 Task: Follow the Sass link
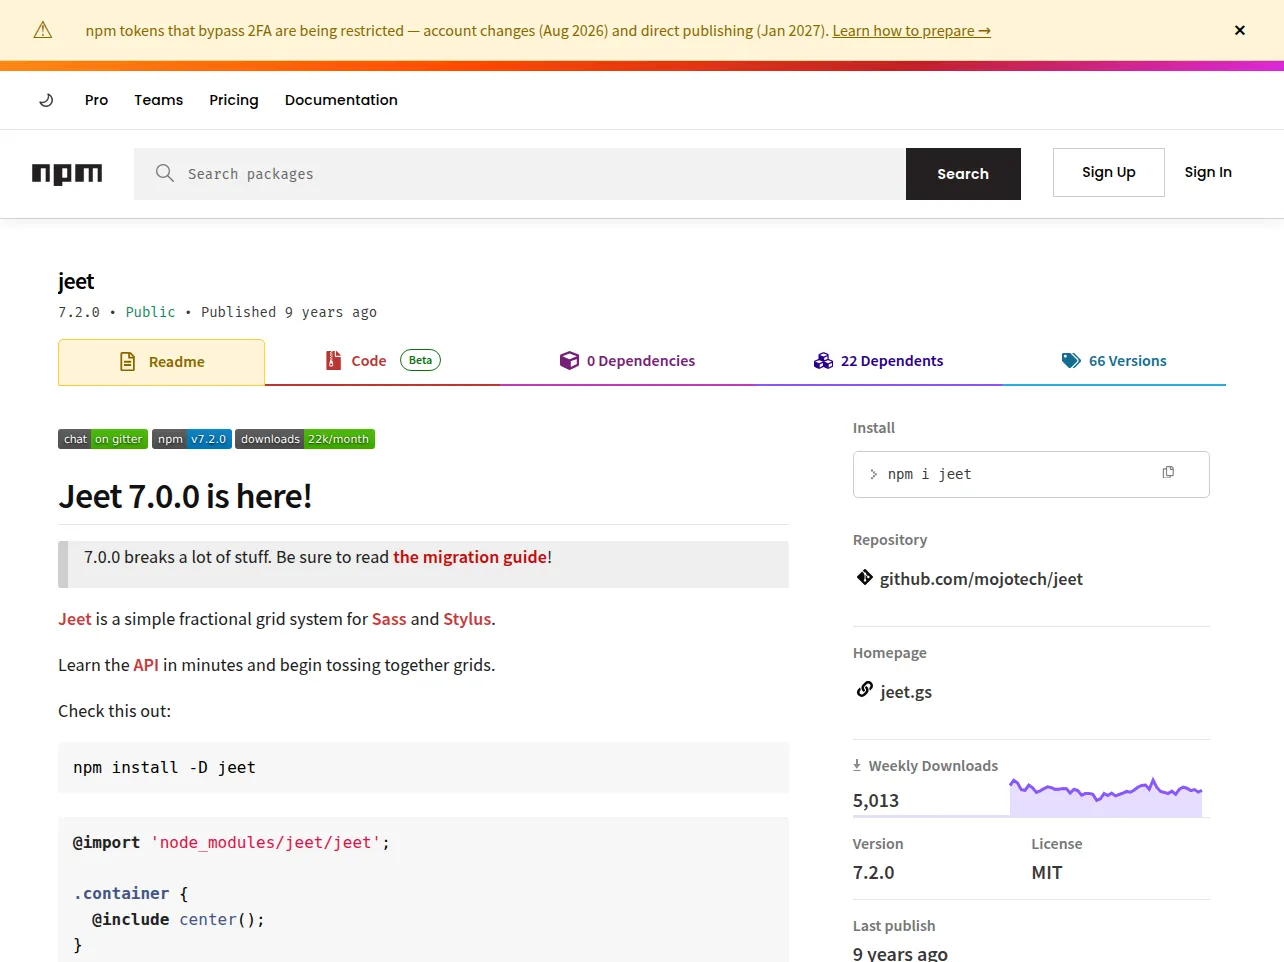click(x=389, y=619)
